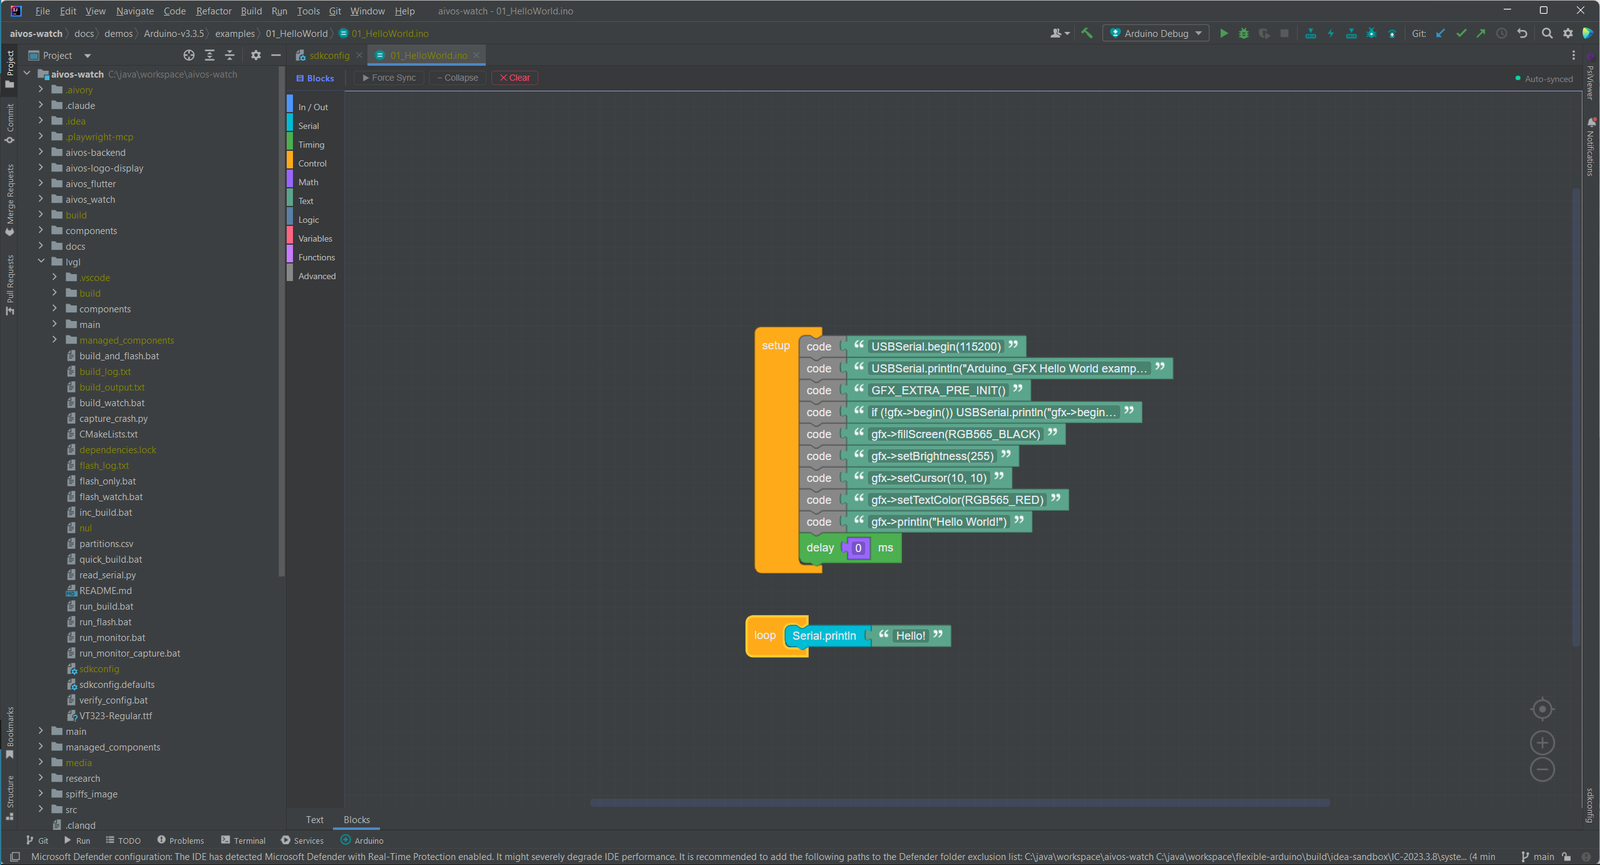1600x865 pixels.
Task: Click the red Clear button
Action: point(515,78)
